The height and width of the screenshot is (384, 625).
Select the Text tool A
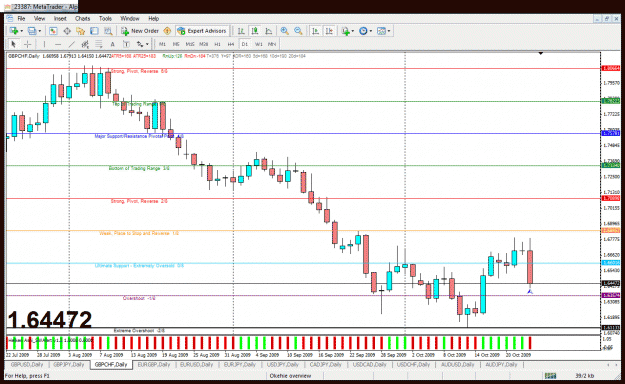pyautogui.click(x=112, y=44)
